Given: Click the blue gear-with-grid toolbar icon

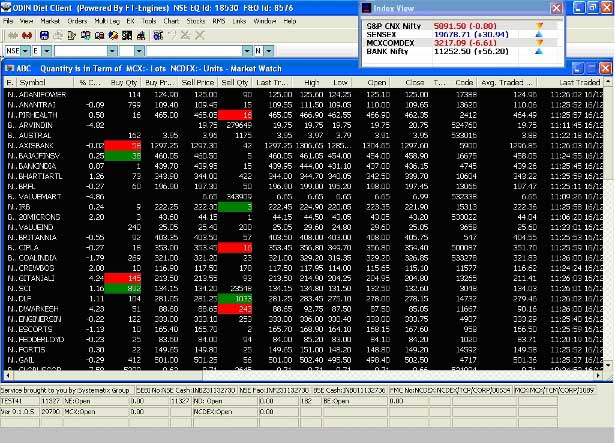Looking at the screenshot, I should click(x=158, y=36).
